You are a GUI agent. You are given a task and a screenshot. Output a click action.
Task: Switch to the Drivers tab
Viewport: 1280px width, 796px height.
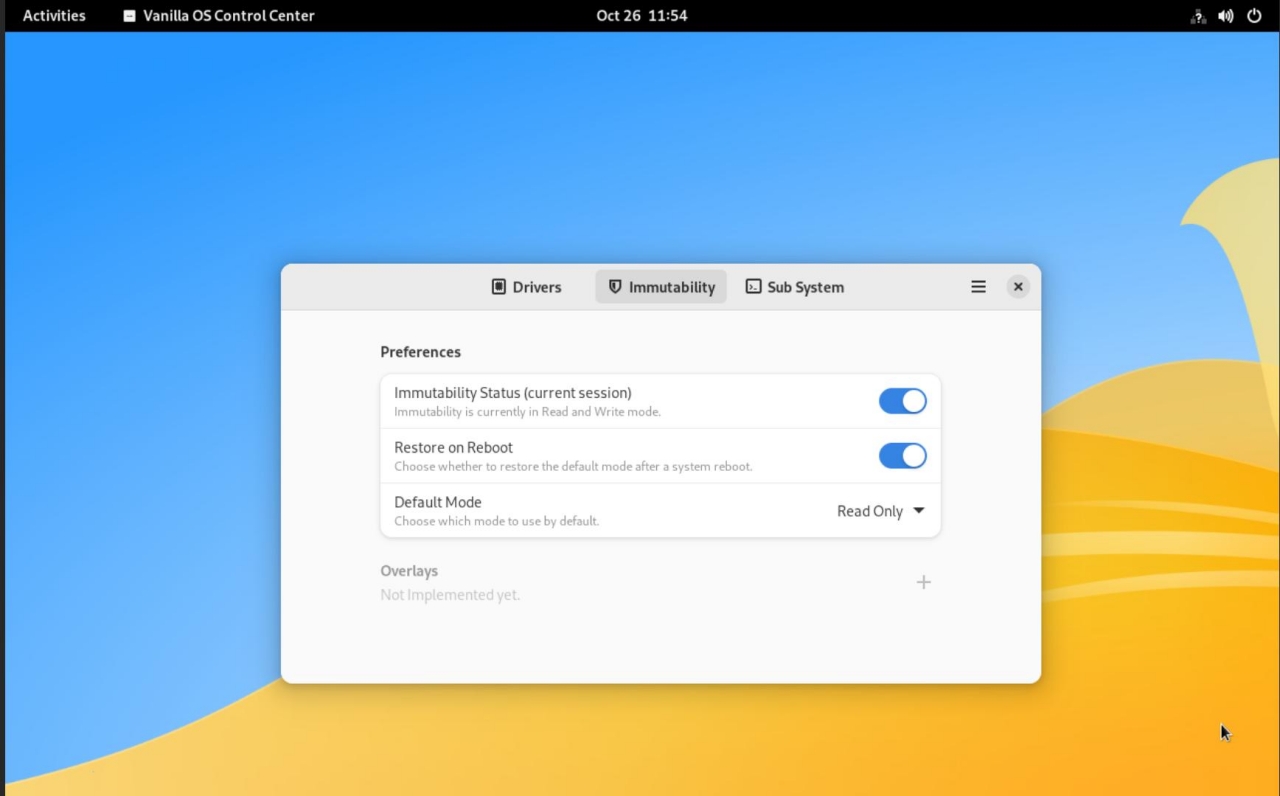pos(526,286)
